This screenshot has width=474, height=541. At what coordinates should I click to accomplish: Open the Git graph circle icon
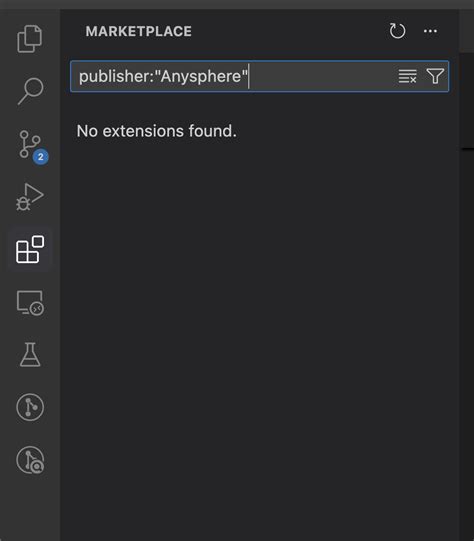pyautogui.click(x=30, y=407)
